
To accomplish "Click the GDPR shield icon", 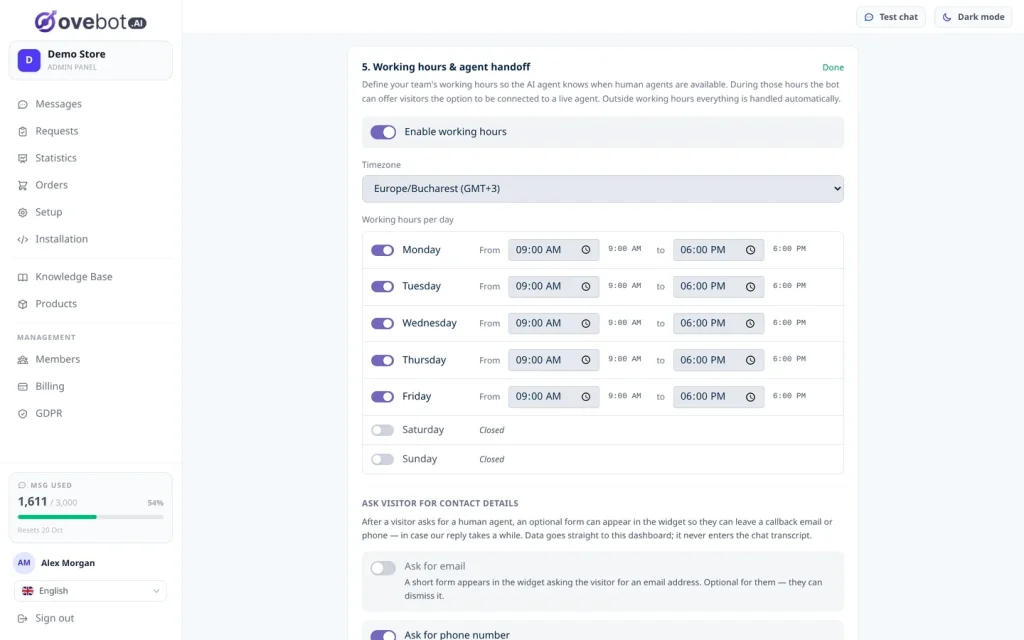I will point(23,413).
